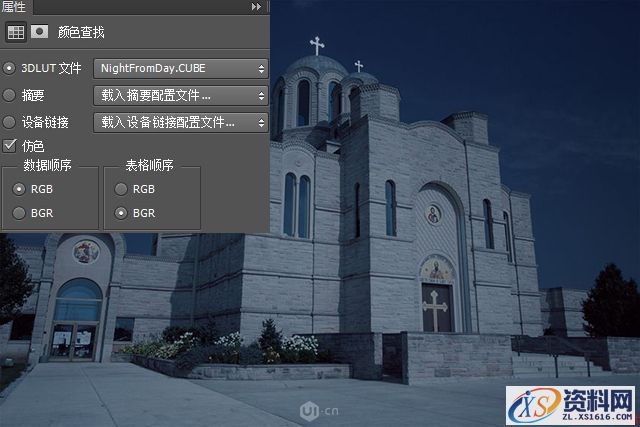The image size is (640, 427).
Task: Click the 数据顺序 group label
Action: [x=47, y=165]
